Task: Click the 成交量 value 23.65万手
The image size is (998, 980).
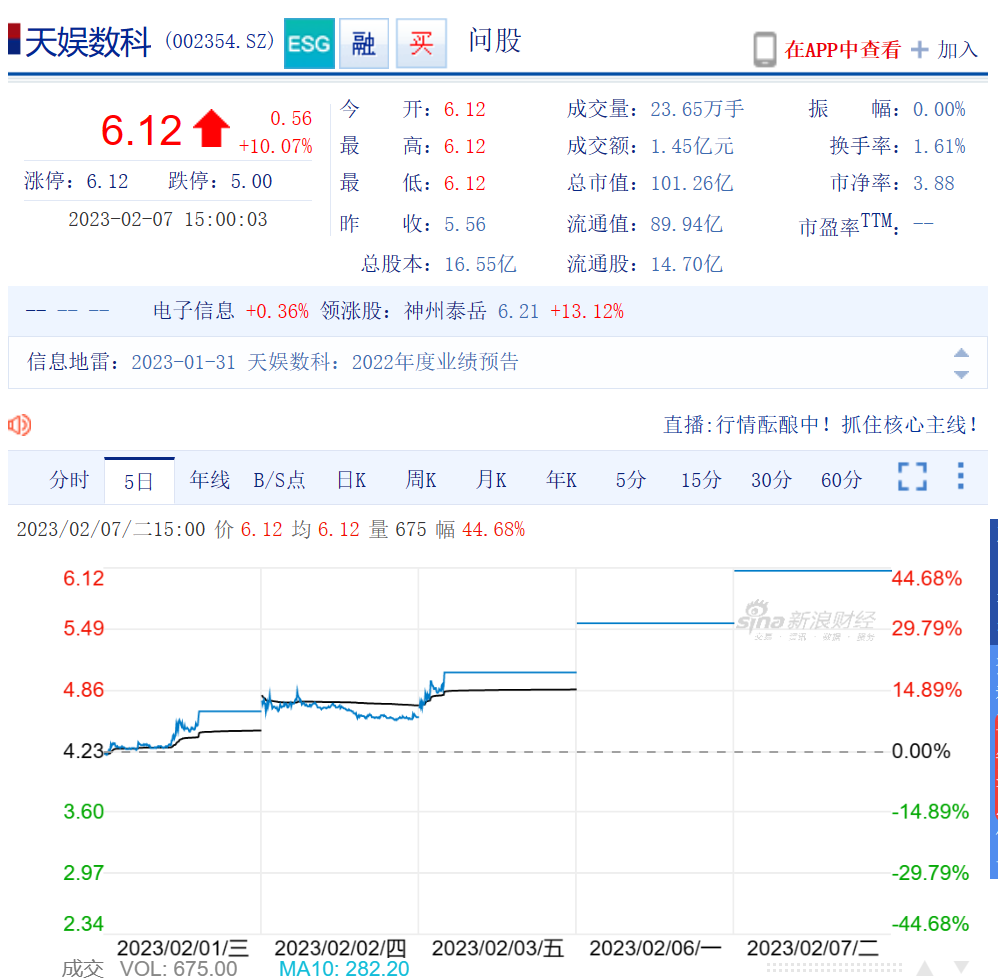Action: 697,109
